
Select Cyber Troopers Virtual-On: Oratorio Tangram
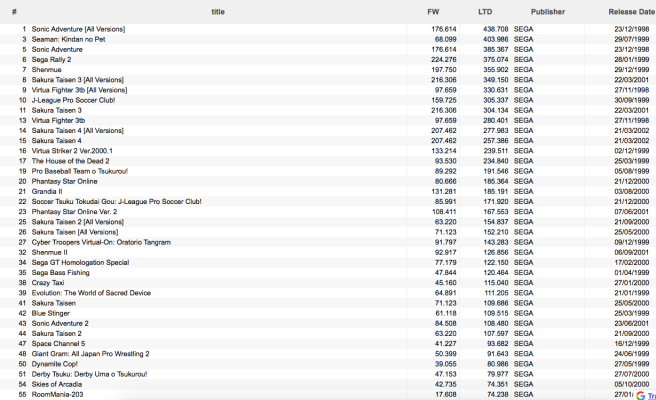click(x=101, y=242)
